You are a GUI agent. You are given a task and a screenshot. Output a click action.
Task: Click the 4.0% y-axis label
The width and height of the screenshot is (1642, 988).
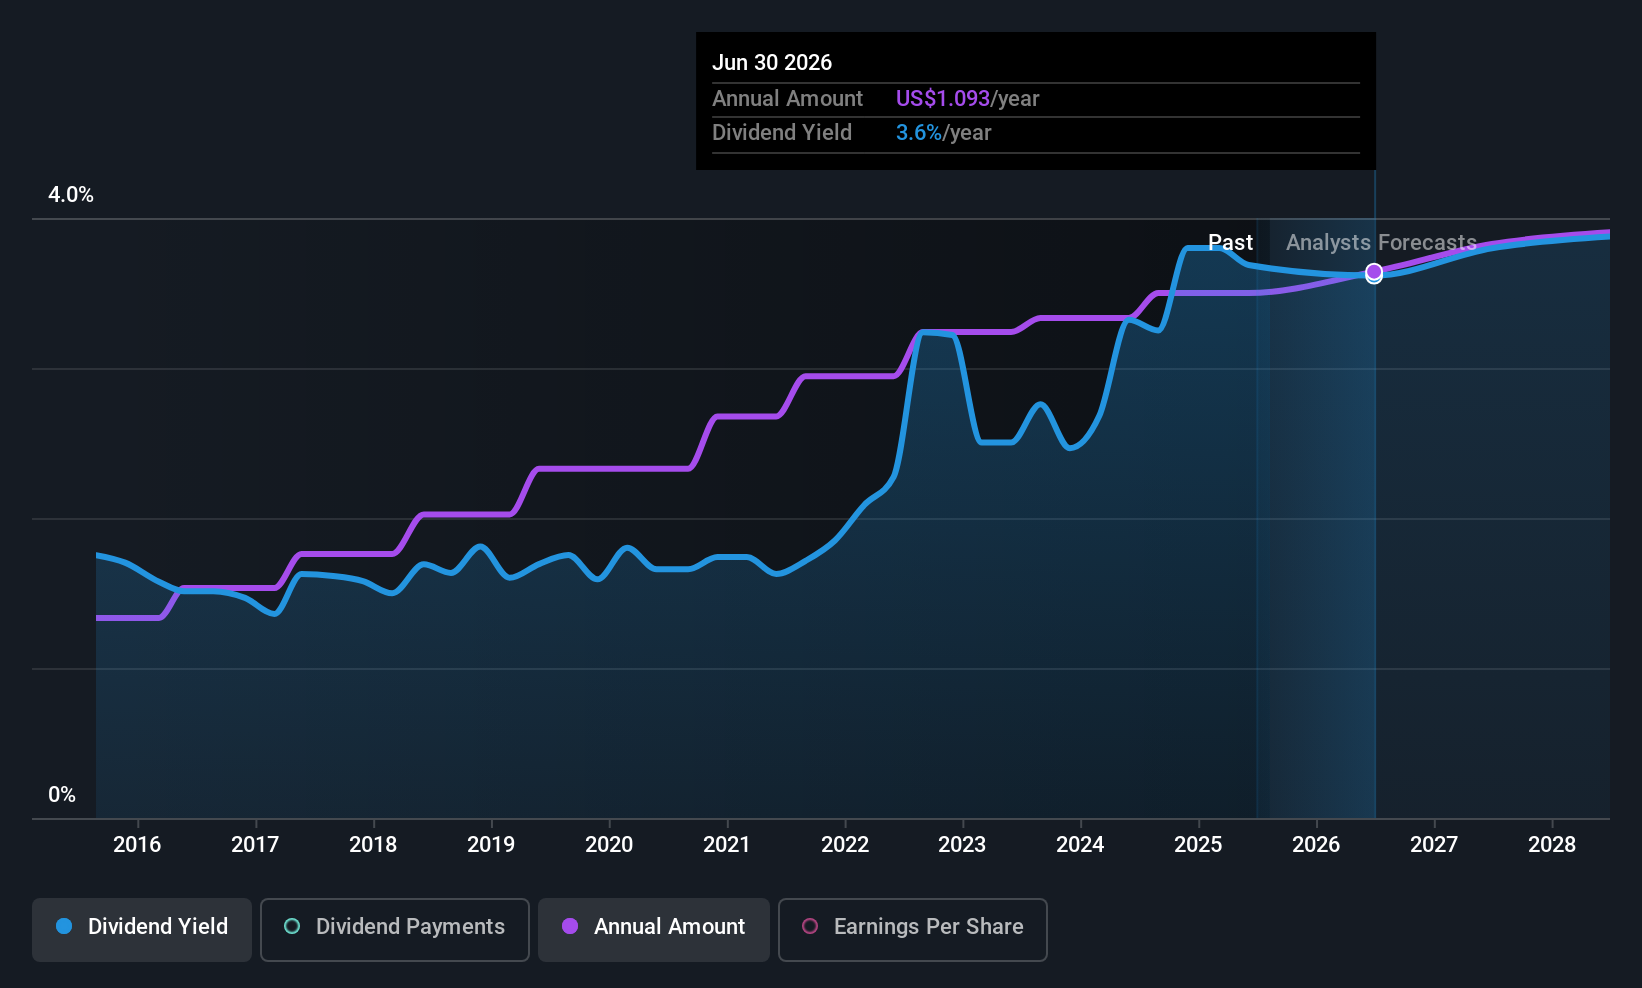click(x=71, y=195)
